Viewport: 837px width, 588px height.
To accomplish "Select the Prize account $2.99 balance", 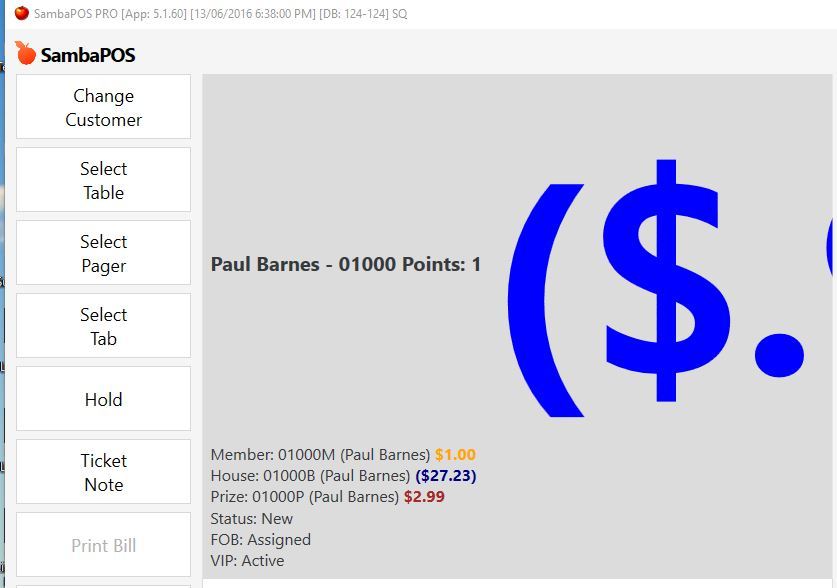I will tap(424, 497).
